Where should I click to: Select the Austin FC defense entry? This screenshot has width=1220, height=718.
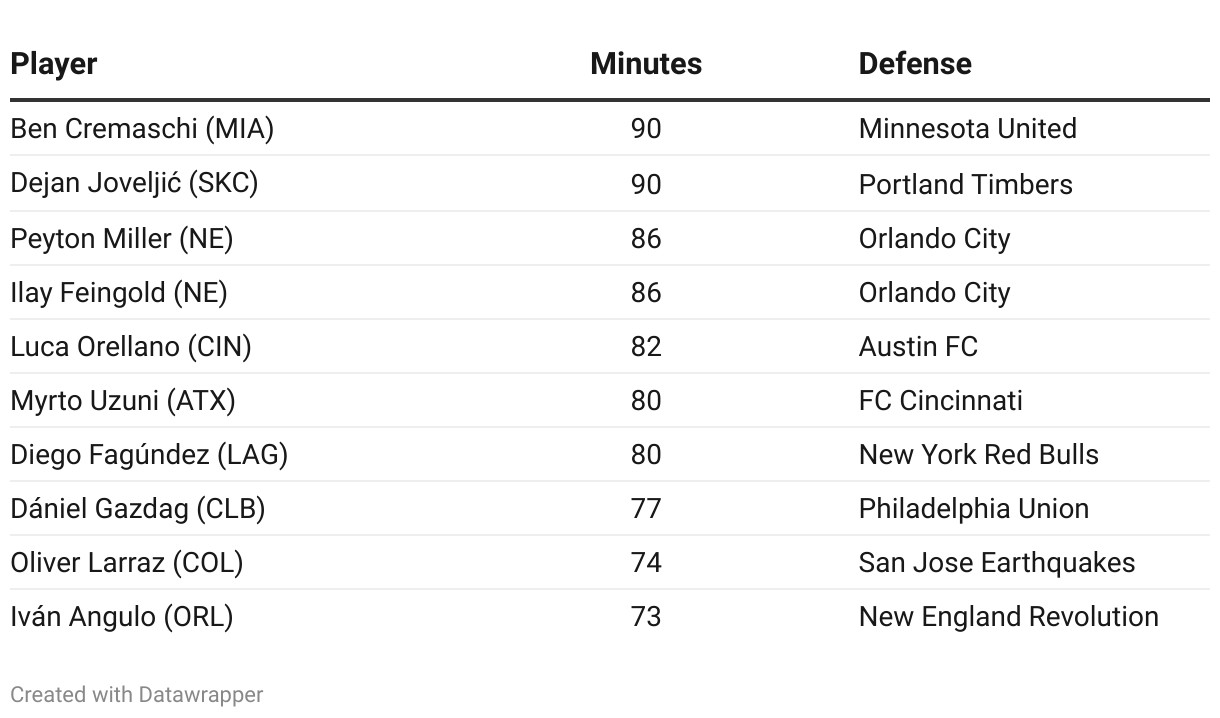click(x=918, y=347)
